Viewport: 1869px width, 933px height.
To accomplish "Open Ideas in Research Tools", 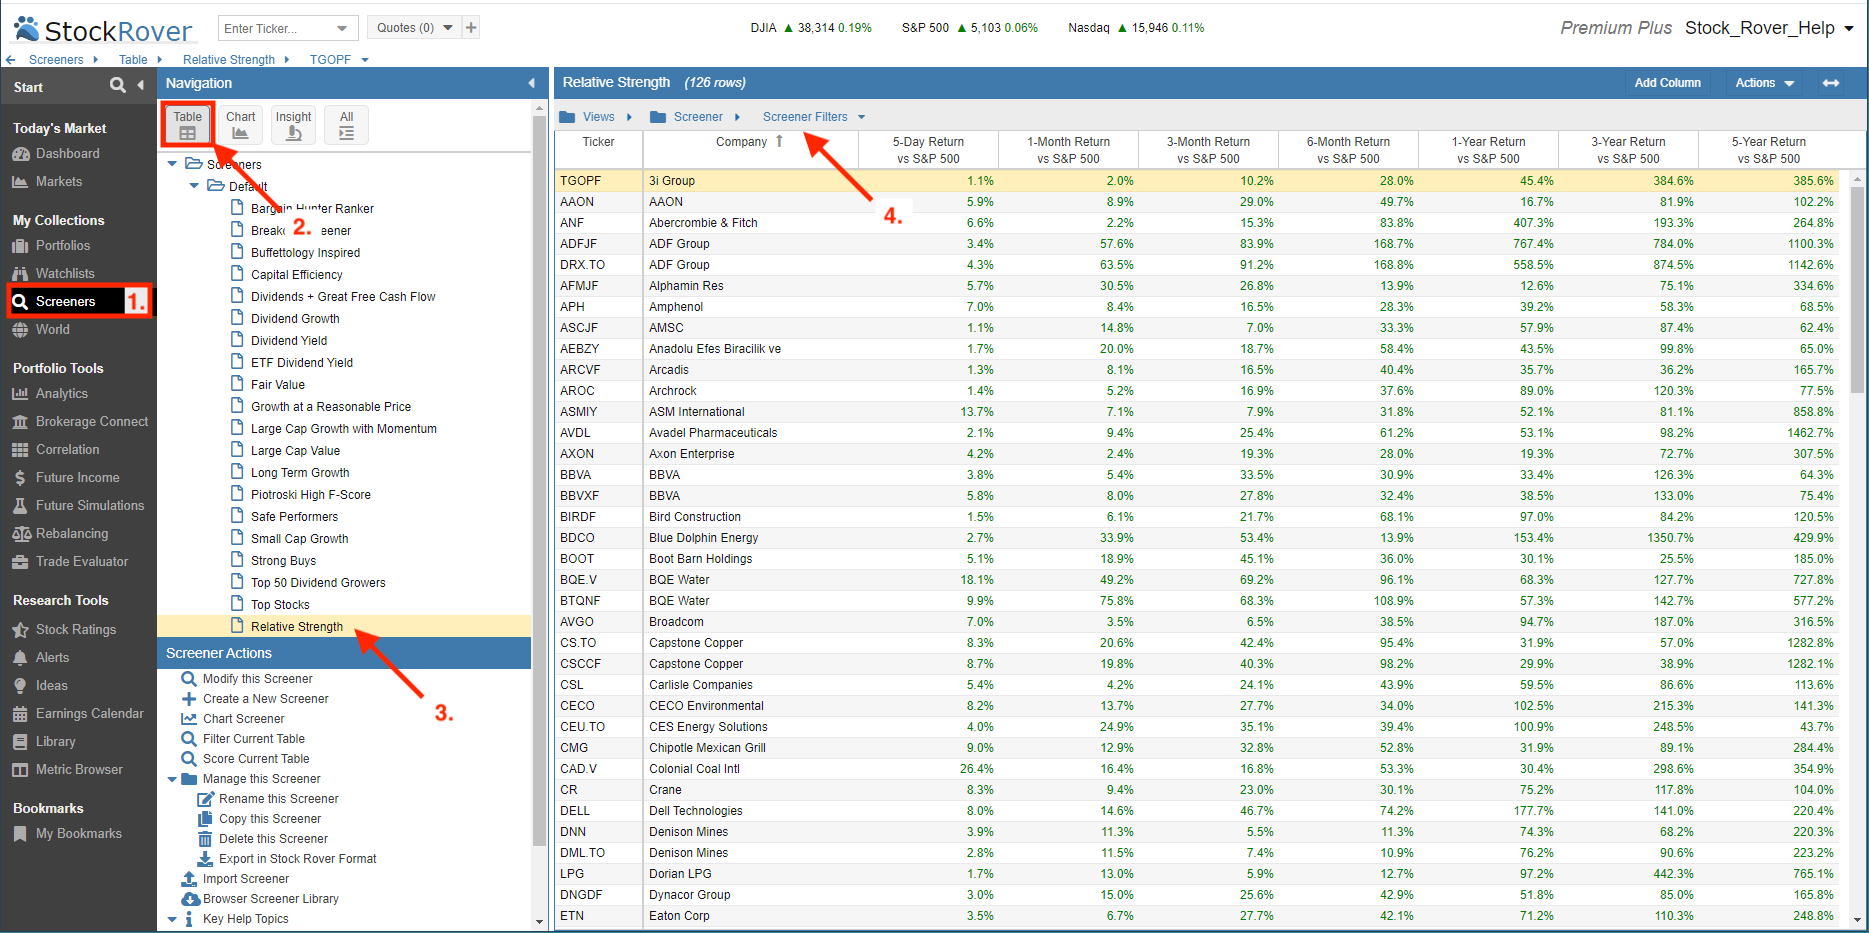I will [51, 686].
